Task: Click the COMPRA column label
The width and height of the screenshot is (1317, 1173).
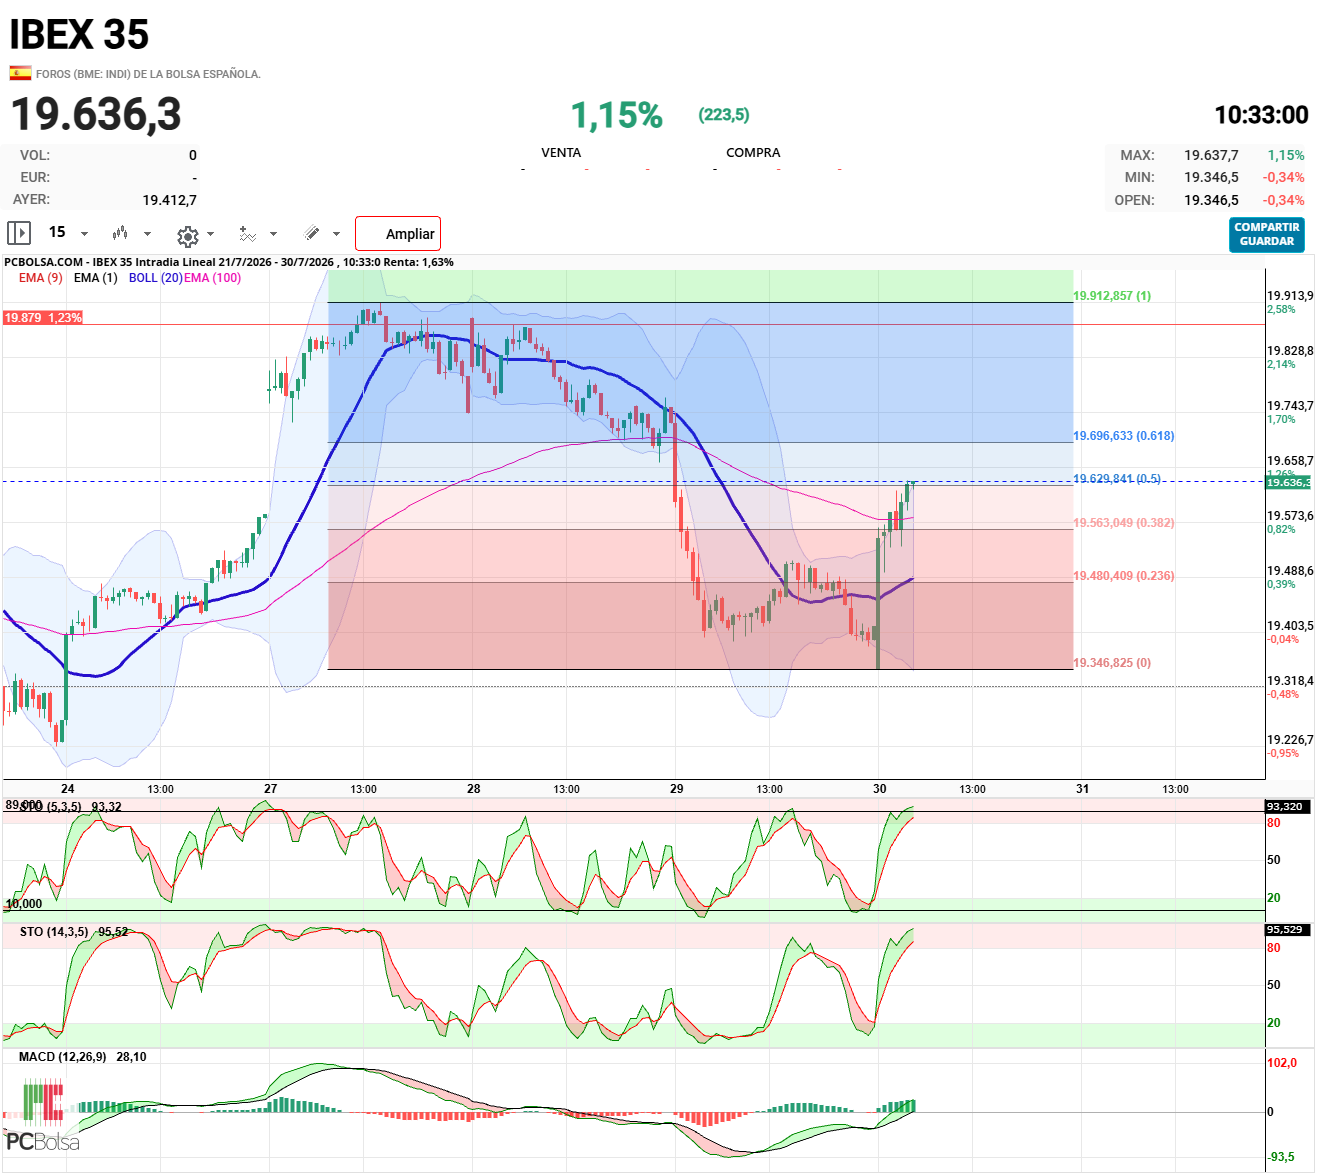Action: point(753,153)
